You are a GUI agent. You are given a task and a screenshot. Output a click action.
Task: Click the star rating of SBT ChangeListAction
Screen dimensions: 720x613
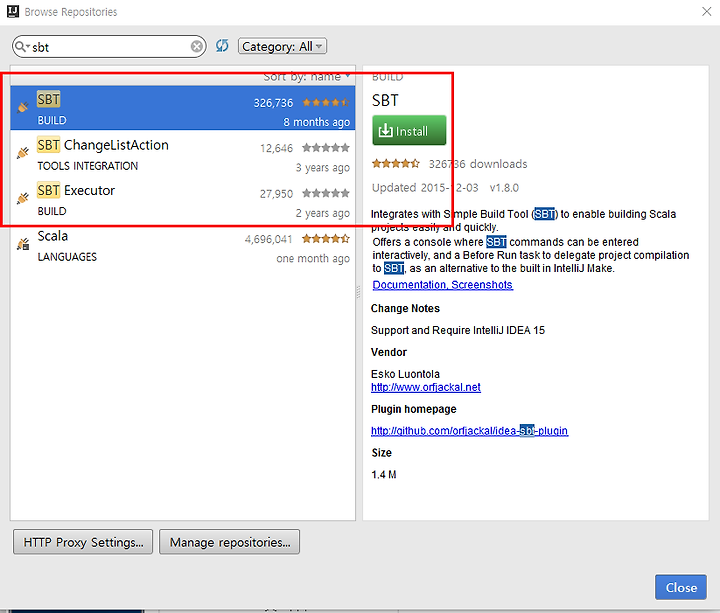326,147
